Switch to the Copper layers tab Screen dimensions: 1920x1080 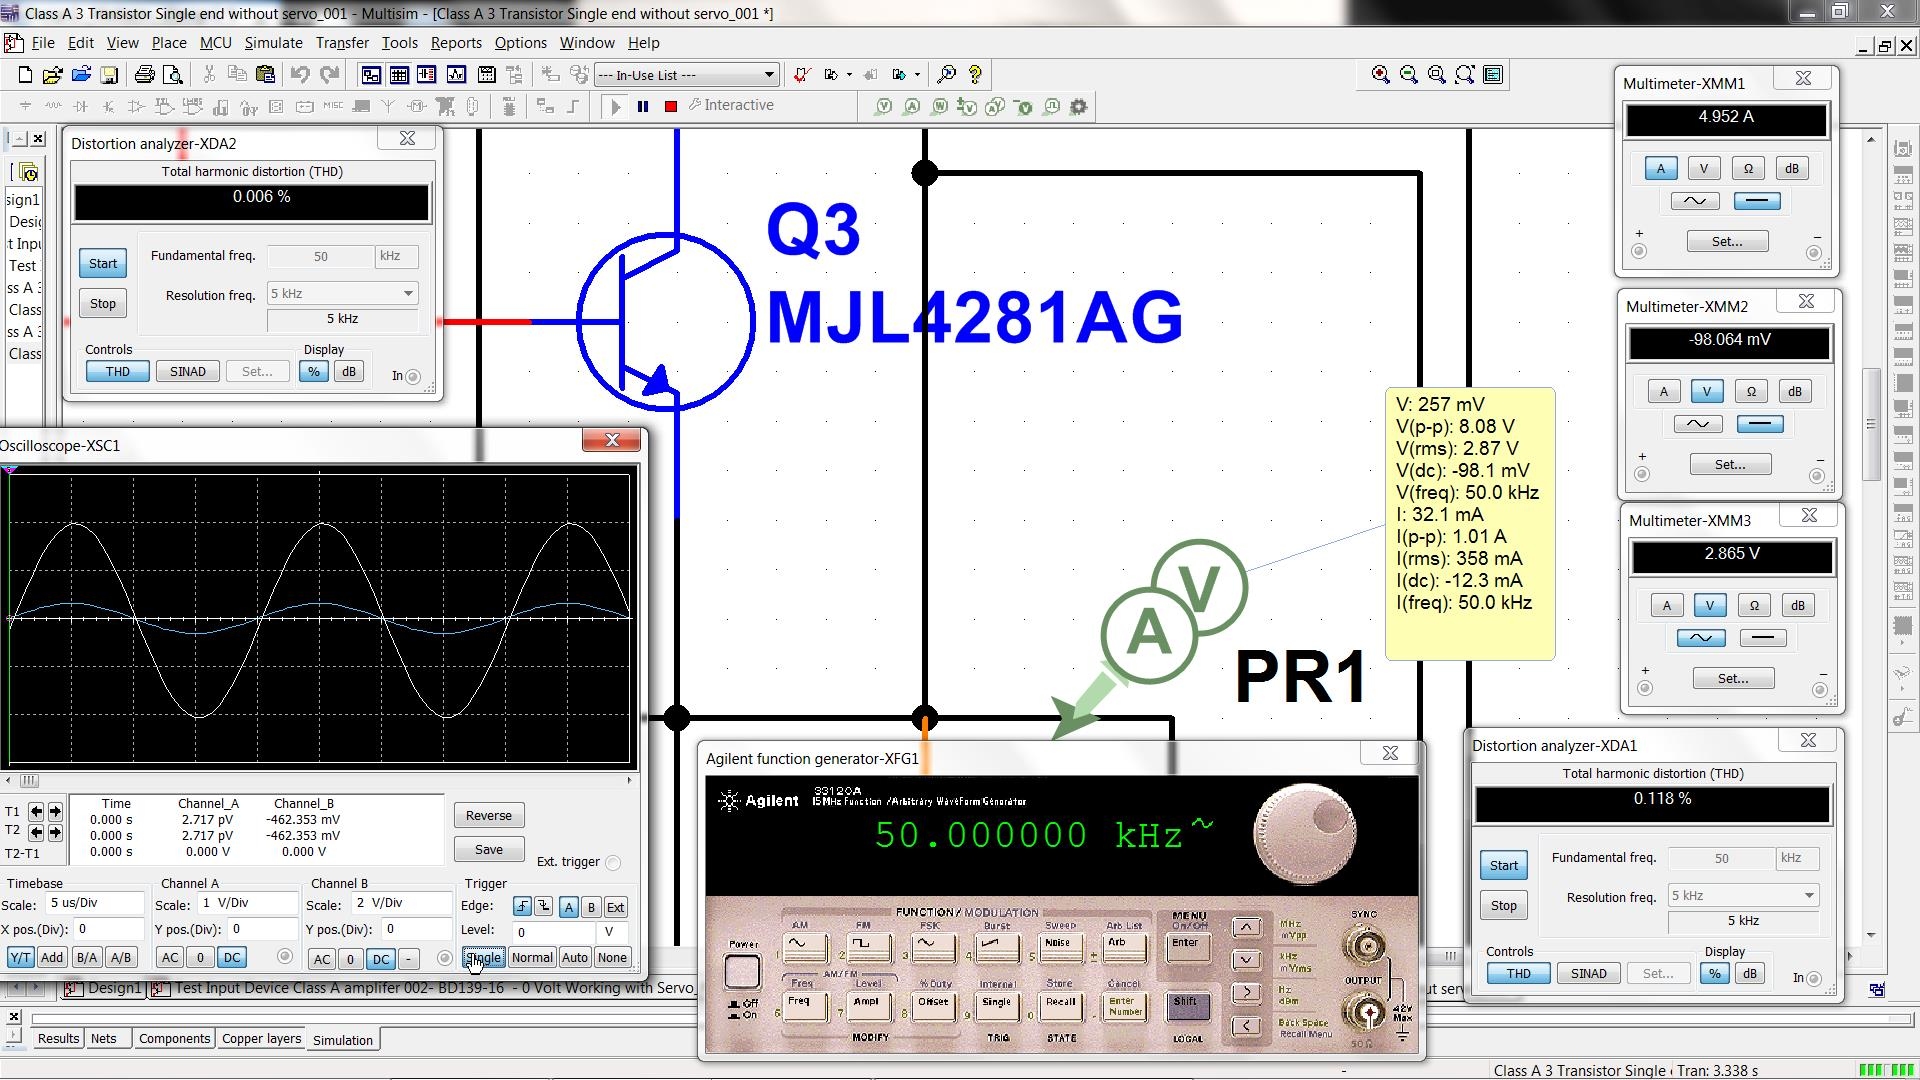tap(261, 1039)
